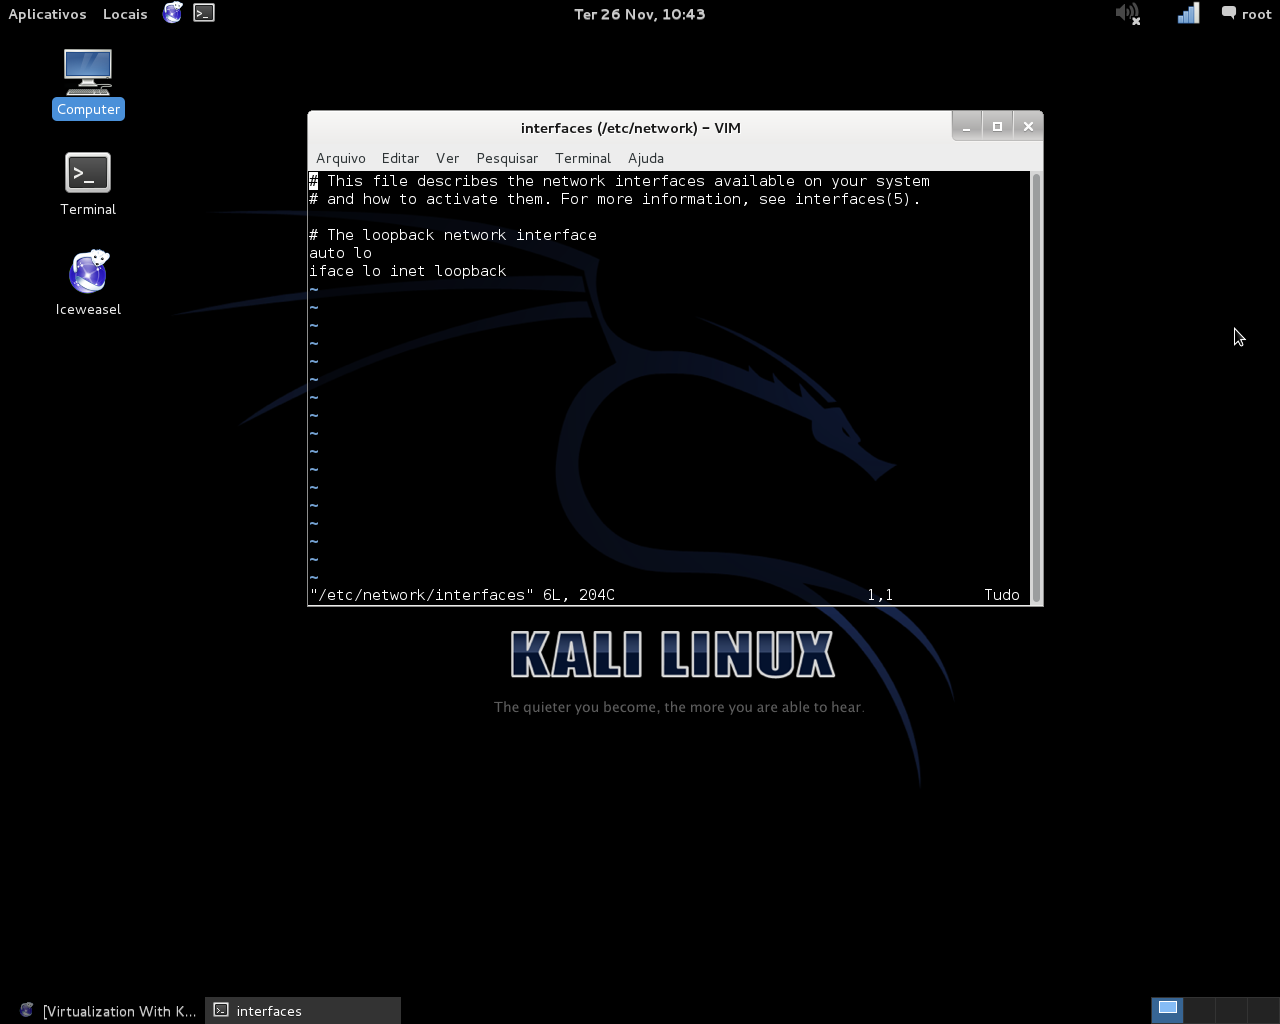Click first comment line 'This file describes'

click(619, 181)
